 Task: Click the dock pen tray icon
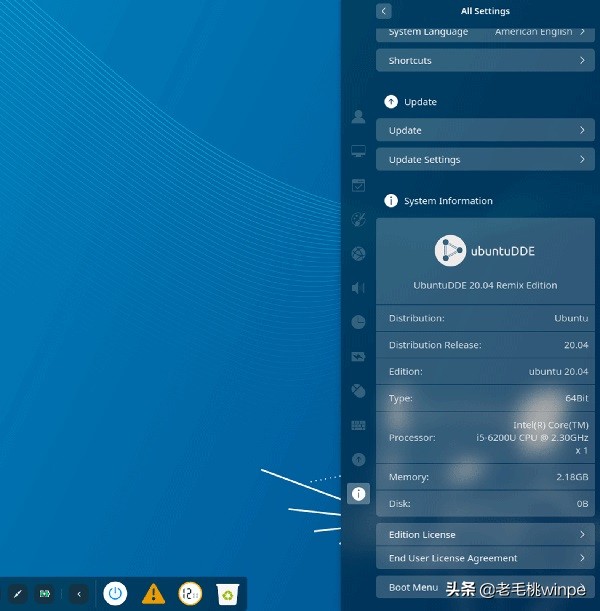tap(18, 594)
